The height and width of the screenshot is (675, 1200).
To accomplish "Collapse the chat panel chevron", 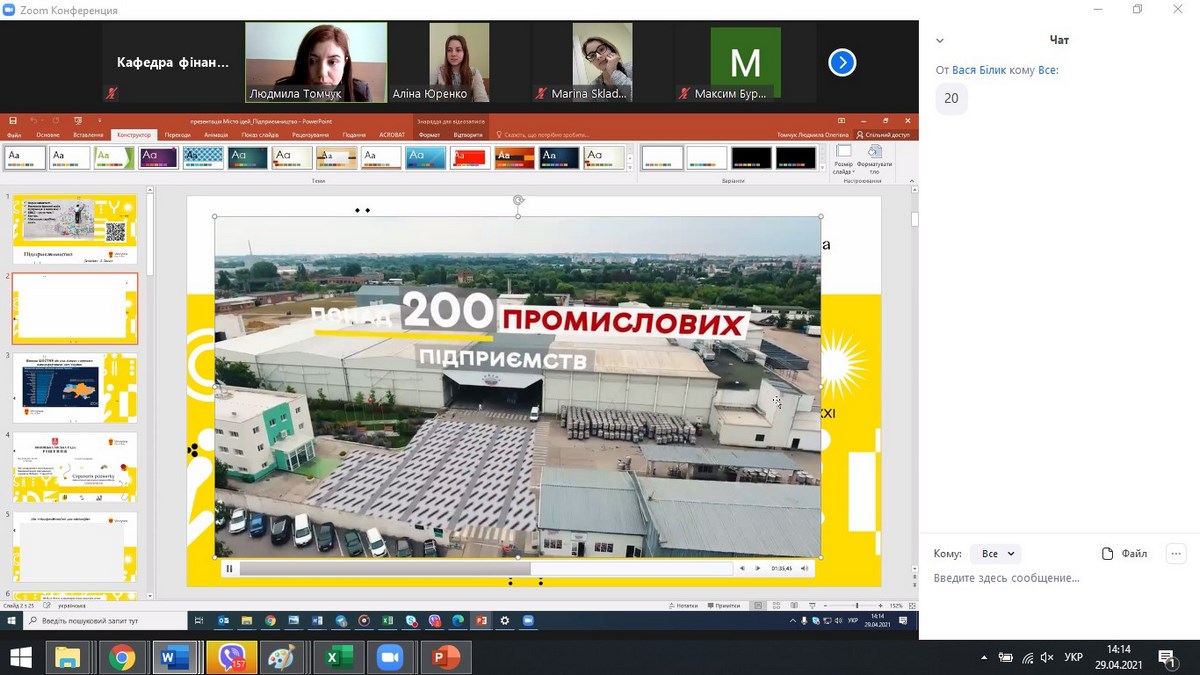I will (940, 41).
